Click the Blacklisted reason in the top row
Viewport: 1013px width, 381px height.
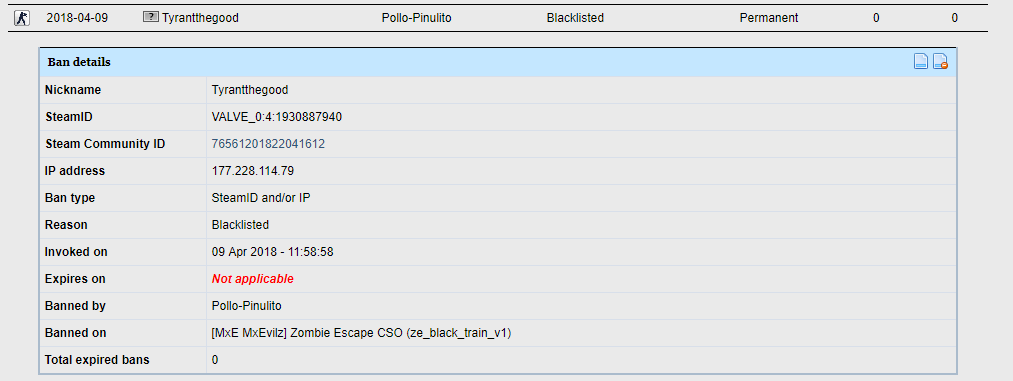(x=575, y=18)
